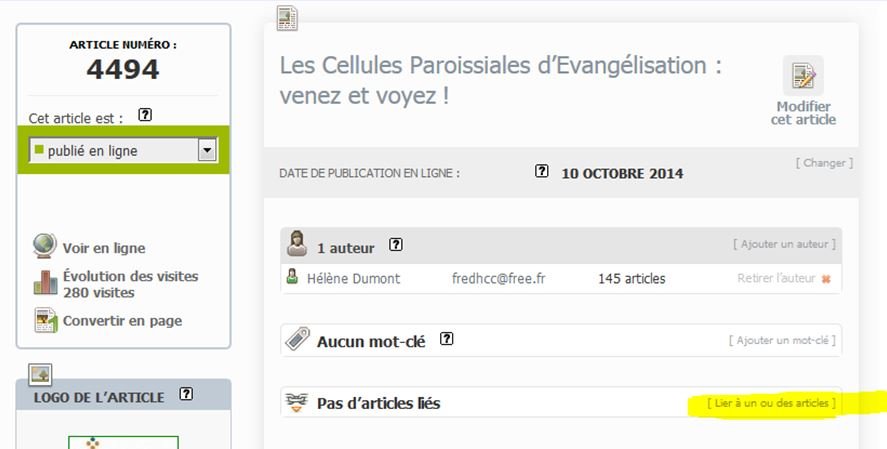
Task: Click the image icon above Logo de l'article
Action: coord(40,374)
